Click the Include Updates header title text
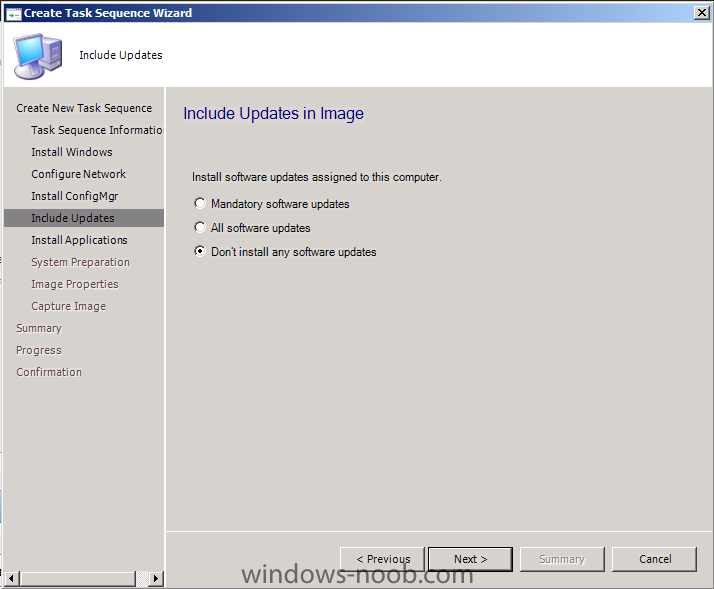 (121, 55)
